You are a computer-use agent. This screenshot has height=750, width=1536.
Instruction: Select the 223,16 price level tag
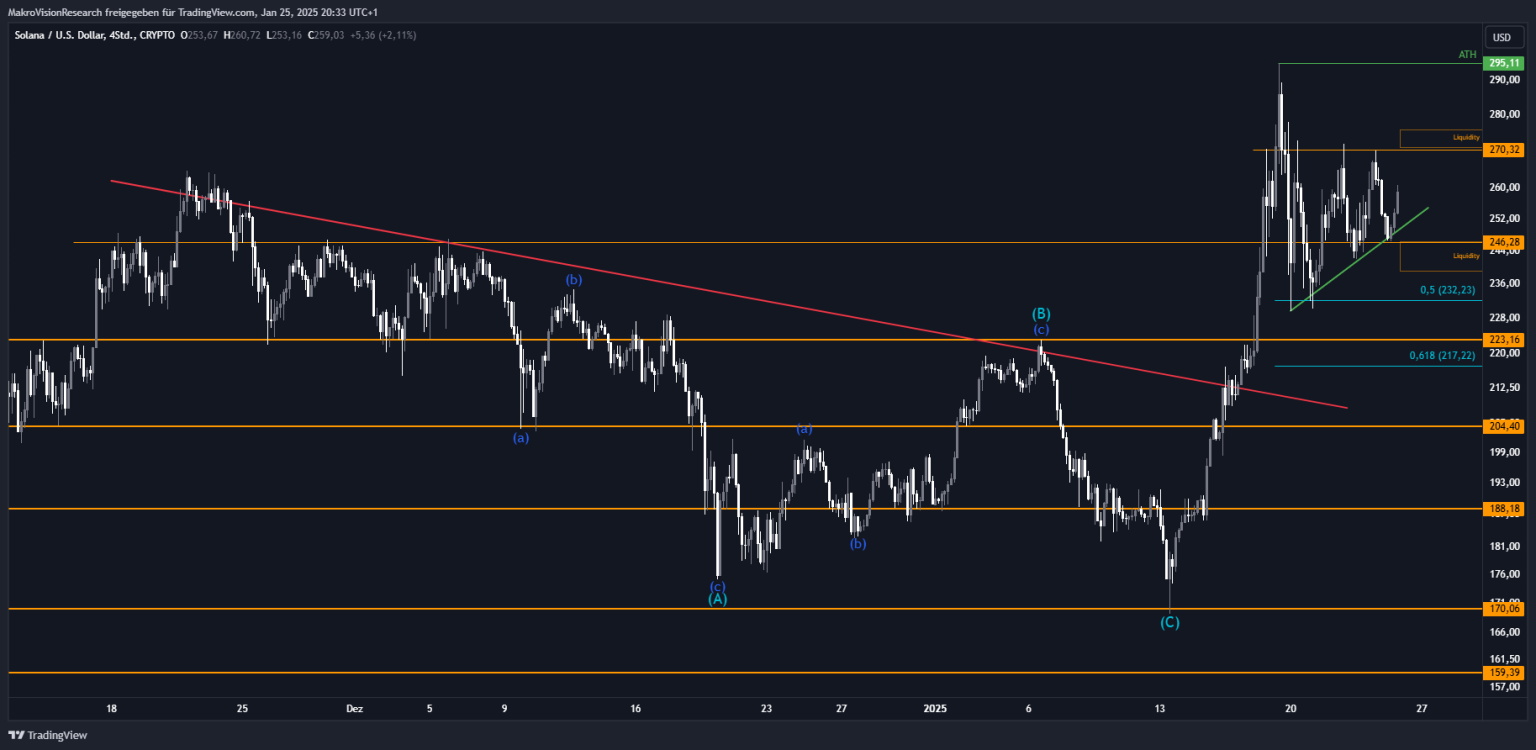[1503, 340]
